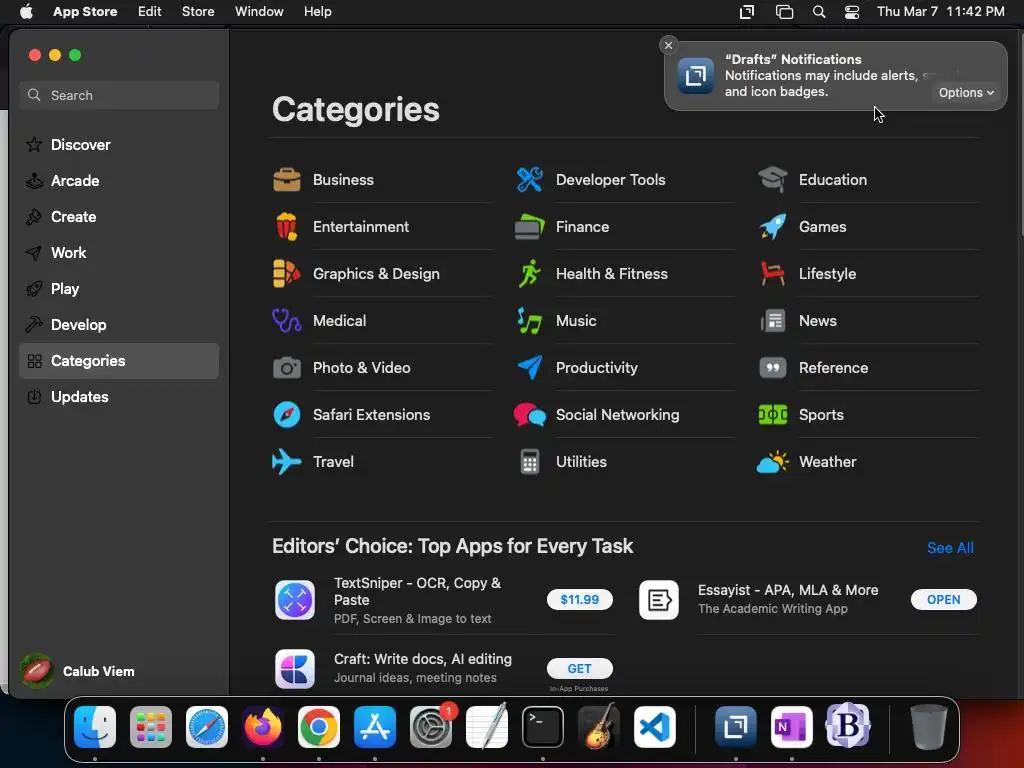
Task: Click the Reference quote icon
Action: (x=773, y=368)
